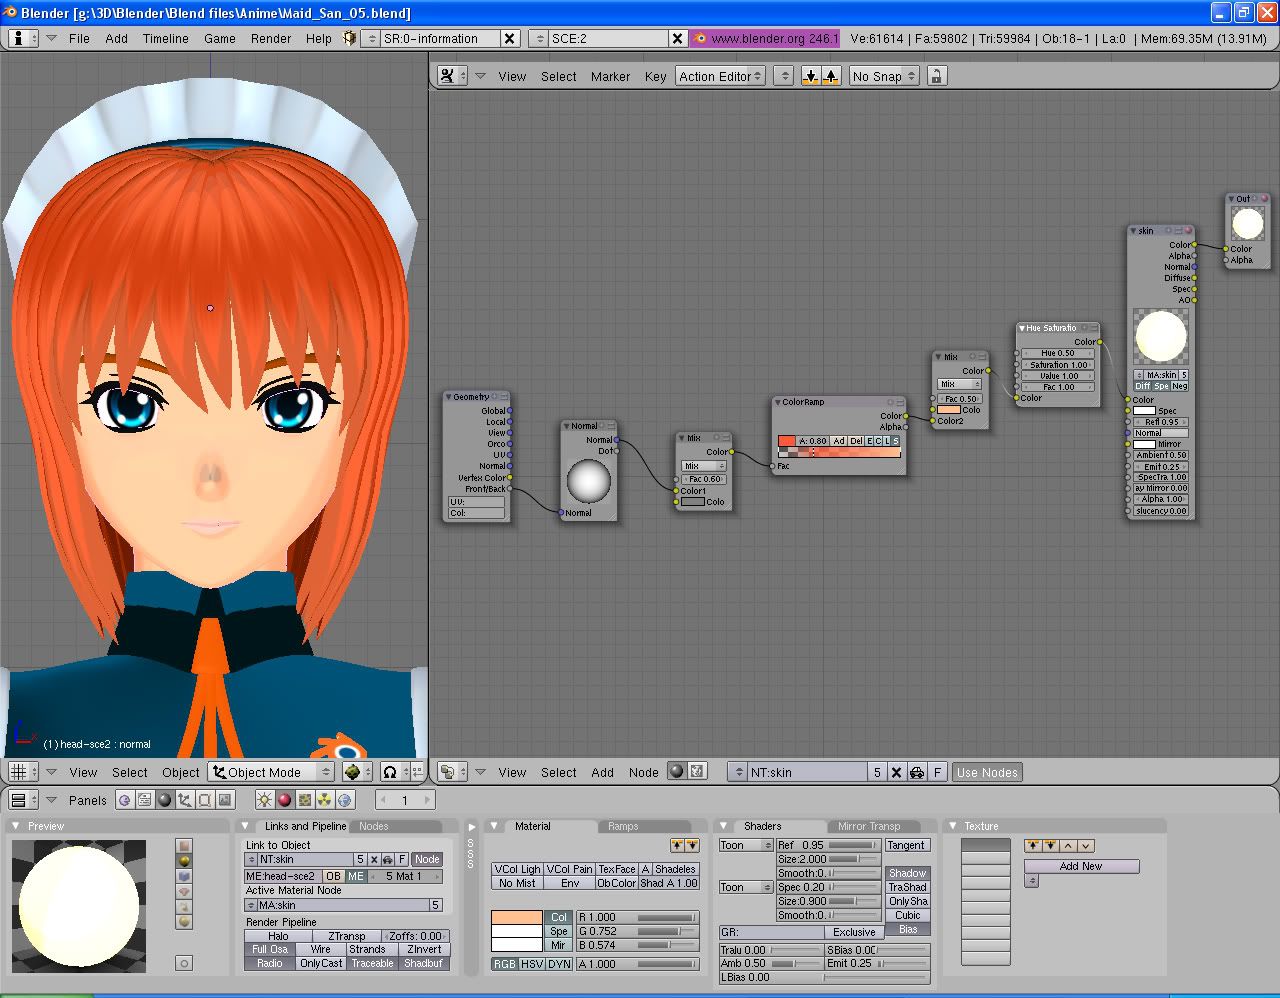Click the Radiosity buttons icon
This screenshot has width=1280, height=998.
pos(325,800)
